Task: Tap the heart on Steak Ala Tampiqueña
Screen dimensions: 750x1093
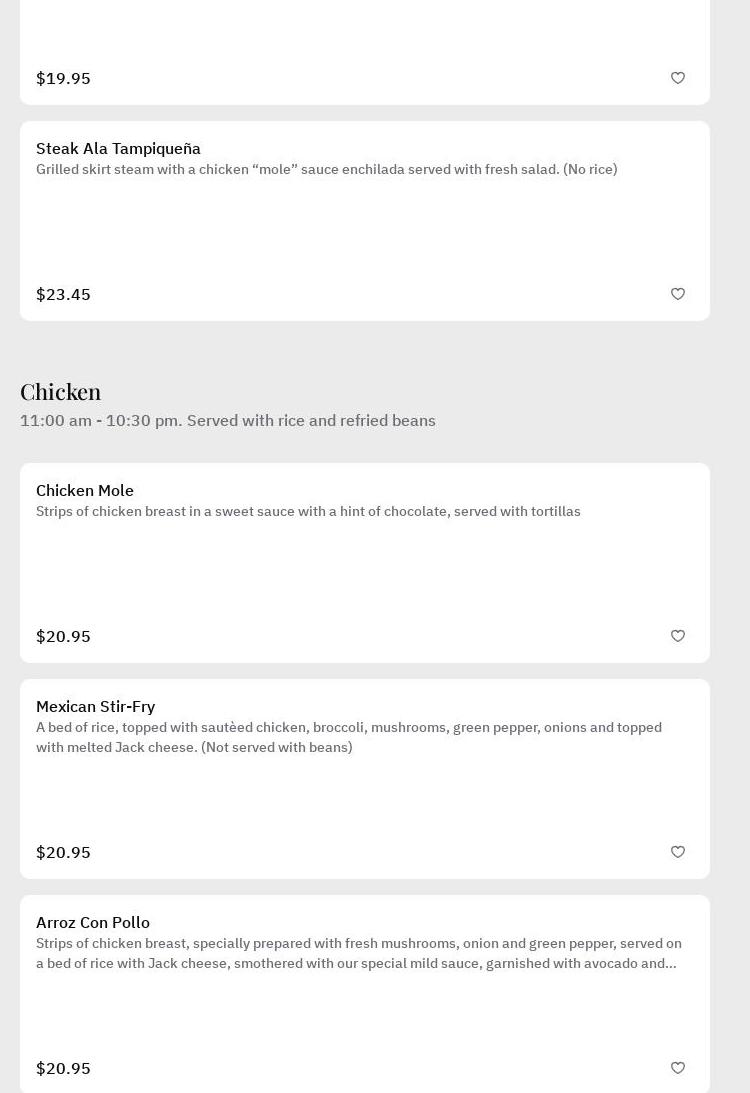Action: [678, 294]
